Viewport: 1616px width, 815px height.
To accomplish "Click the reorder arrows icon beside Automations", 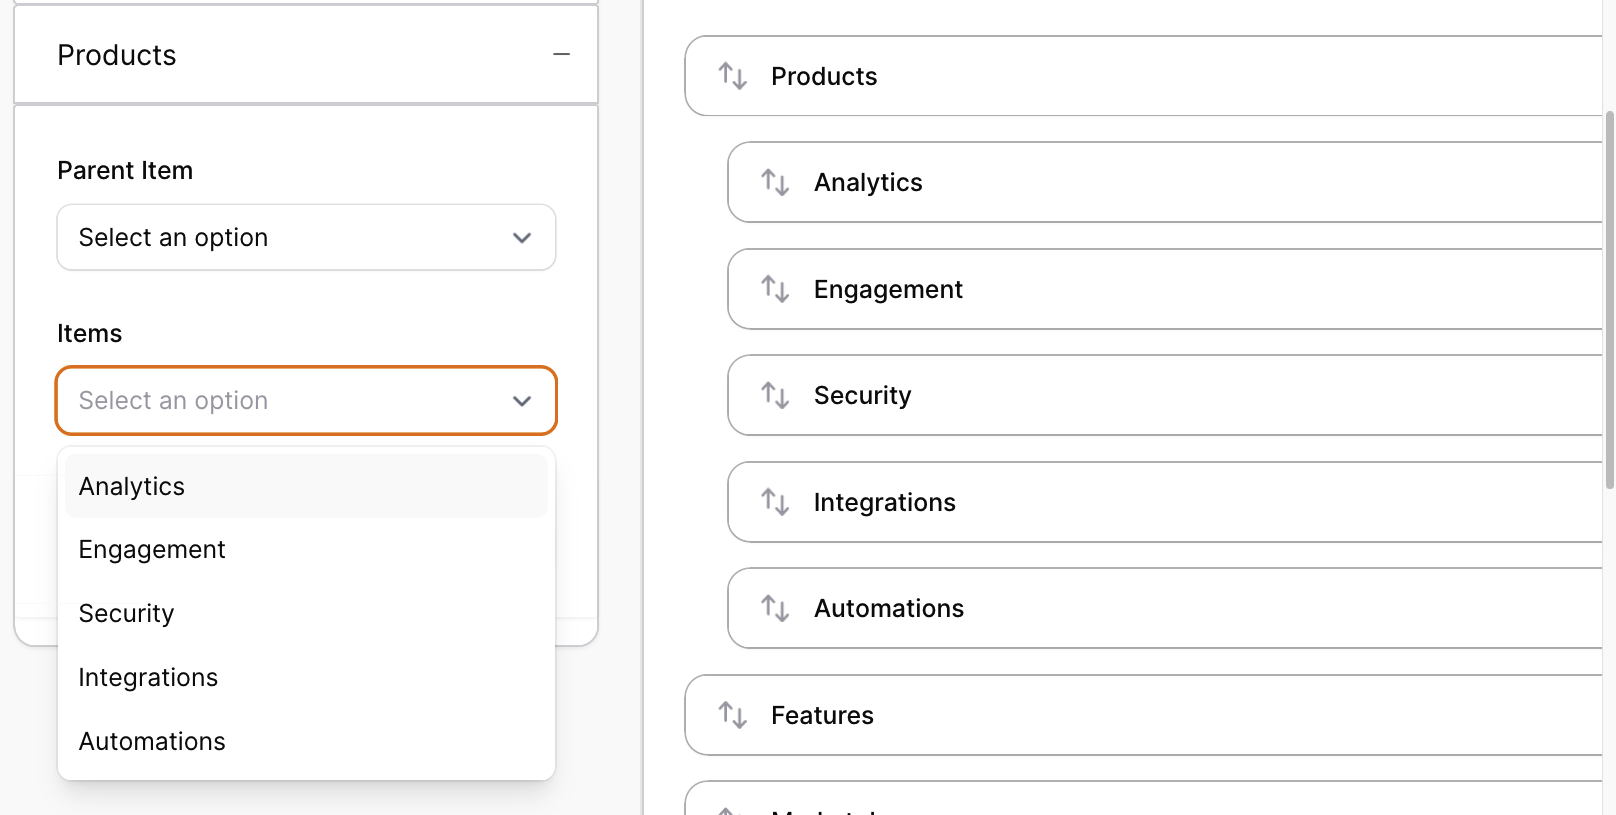I will tap(775, 608).
